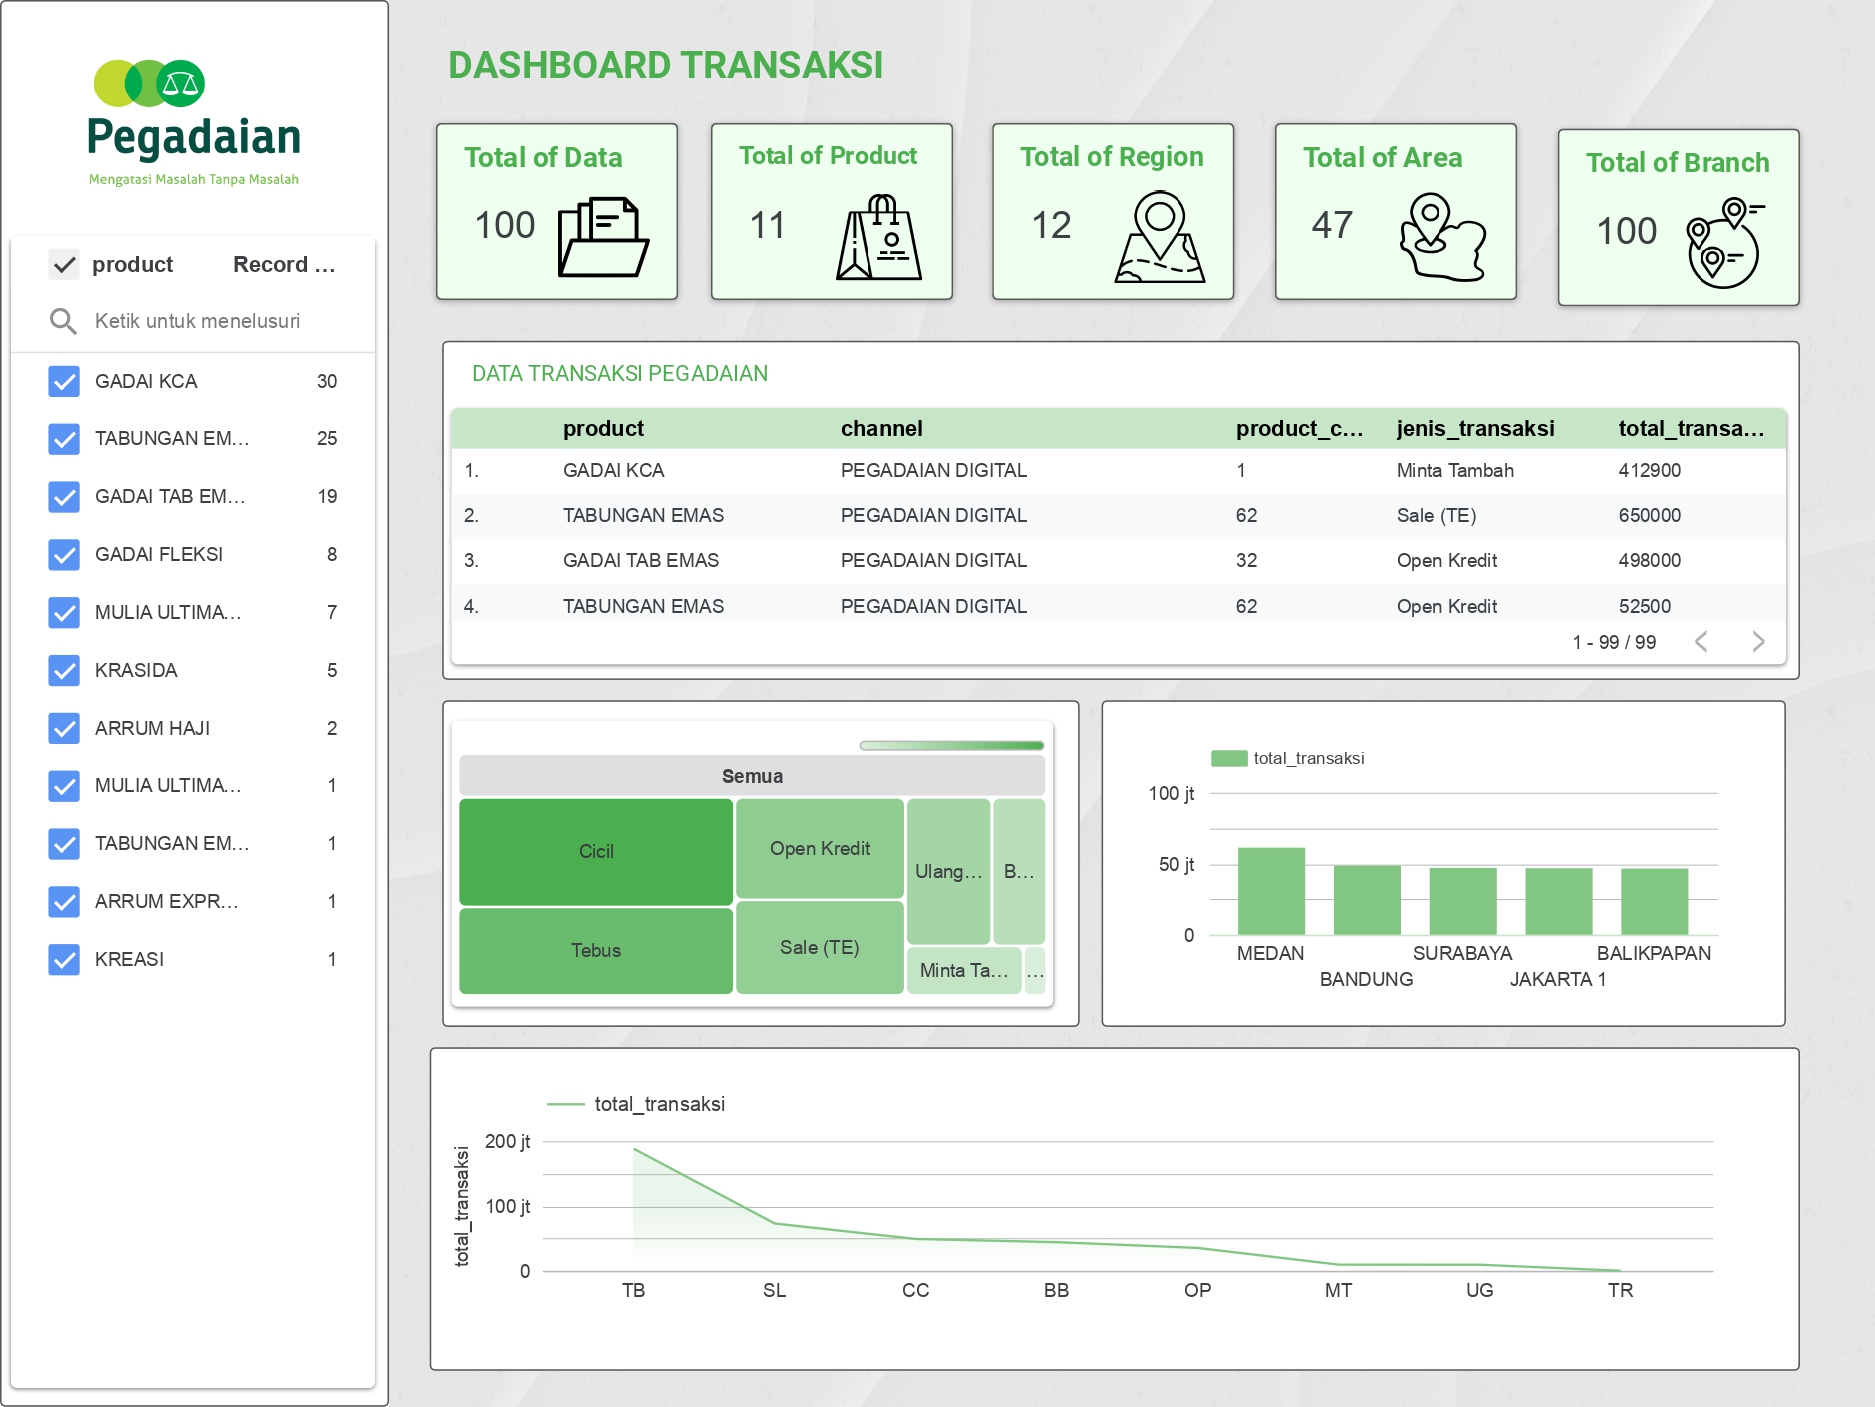1875x1407 pixels.
Task: Click the map pin icon in Total of Region
Action: [x=1159, y=238]
